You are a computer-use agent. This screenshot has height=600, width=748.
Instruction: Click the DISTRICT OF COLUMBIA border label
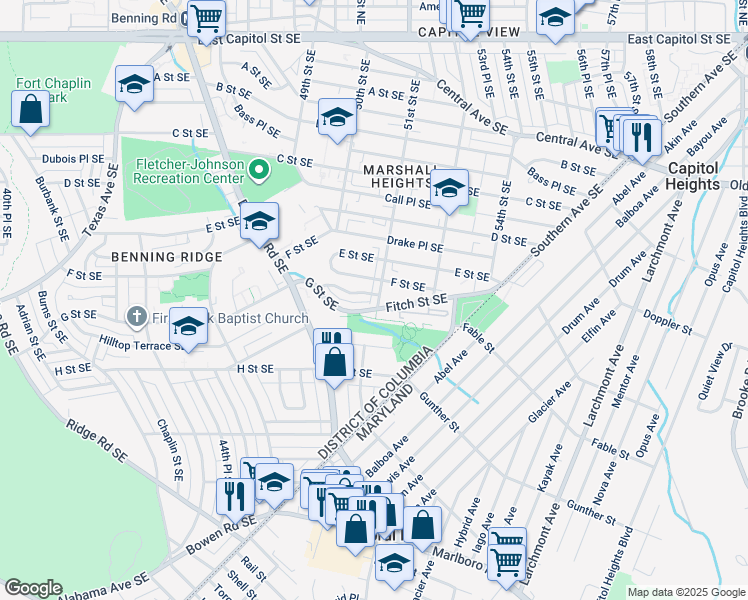click(x=375, y=403)
